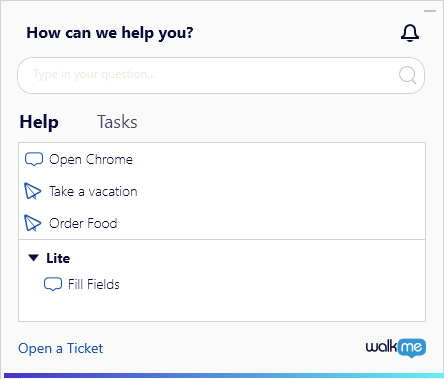Click the magnifier search icon
The height and width of the screenshot is (379, 444).
click(407, 75)
